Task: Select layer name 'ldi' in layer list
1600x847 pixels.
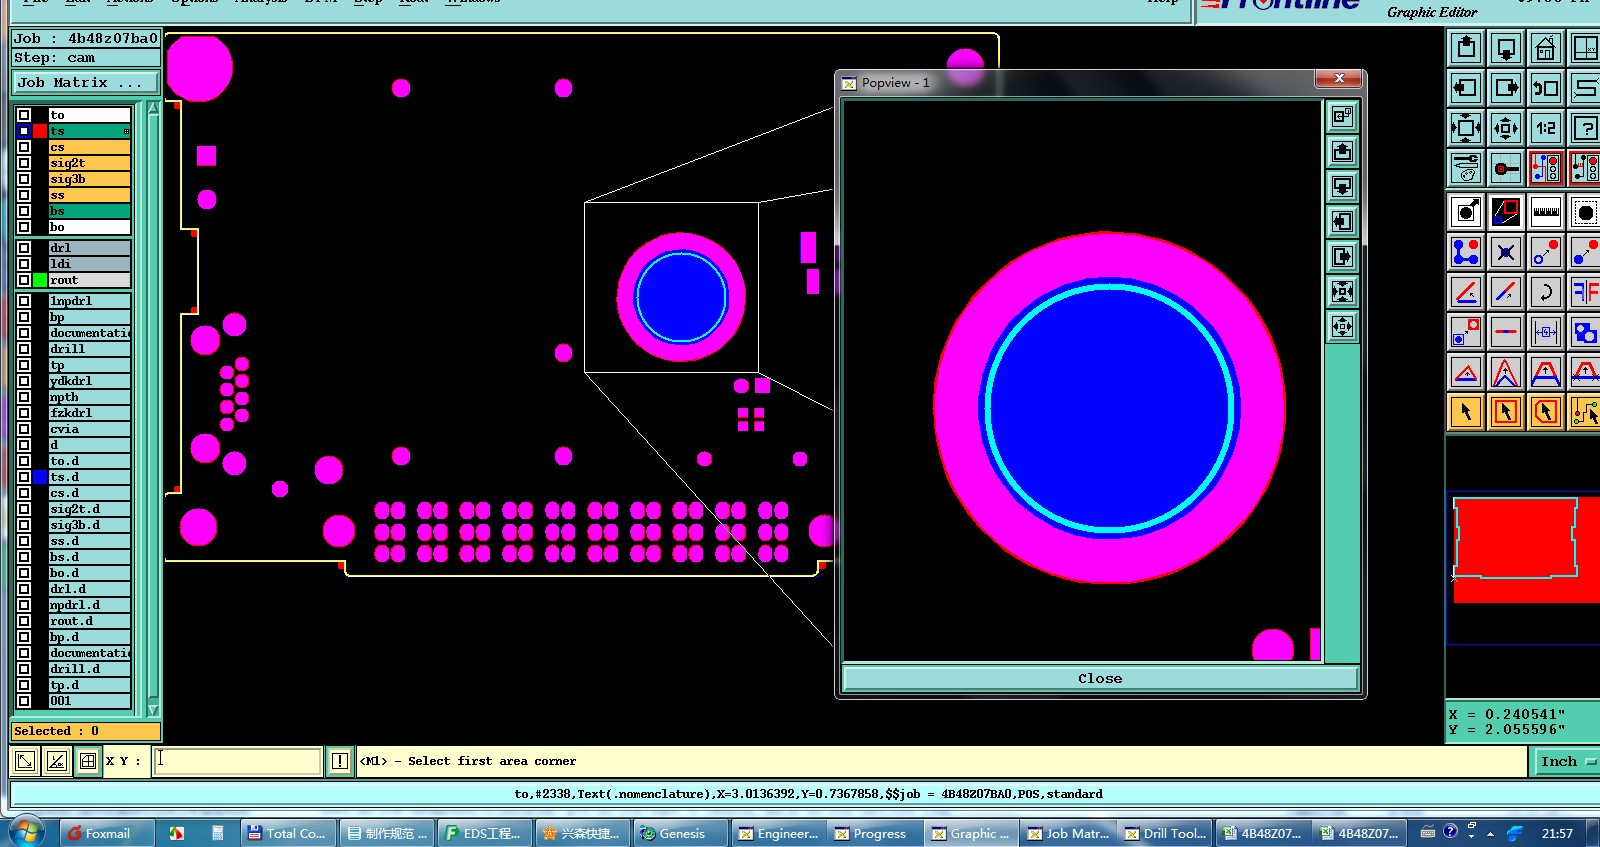Action: point(90,264)
